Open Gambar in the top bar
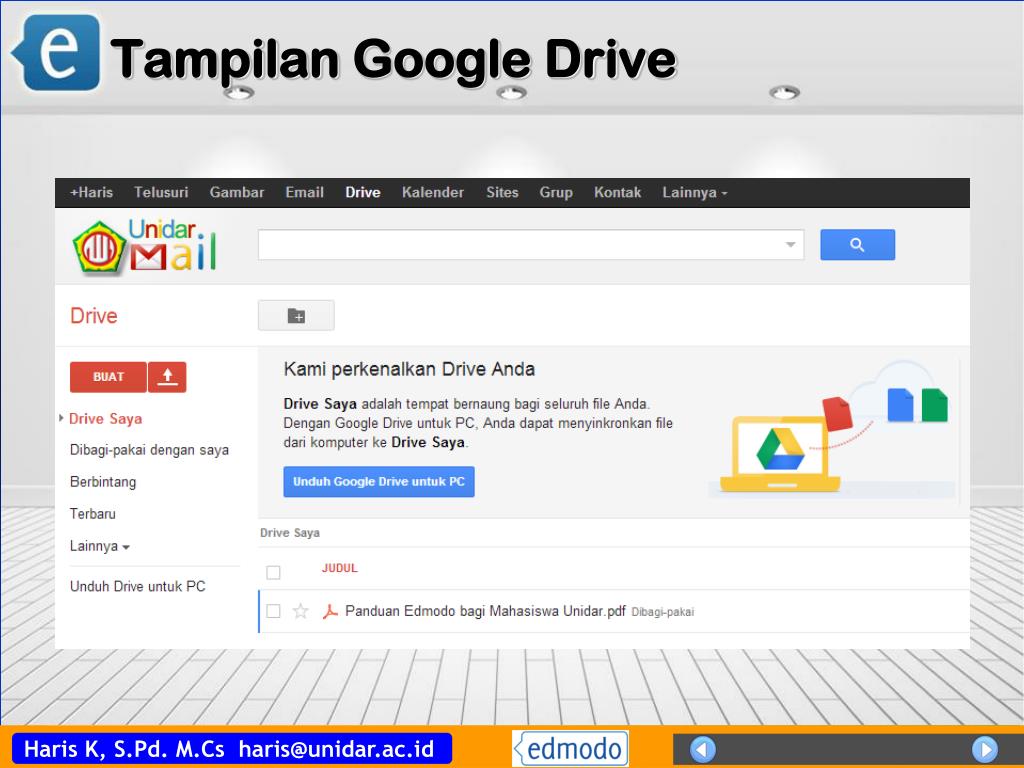 [237, 193]
